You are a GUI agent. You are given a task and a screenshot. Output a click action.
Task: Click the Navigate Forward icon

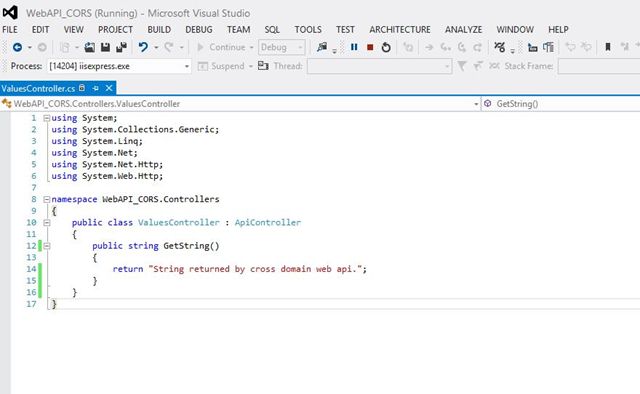coord(42,47)
